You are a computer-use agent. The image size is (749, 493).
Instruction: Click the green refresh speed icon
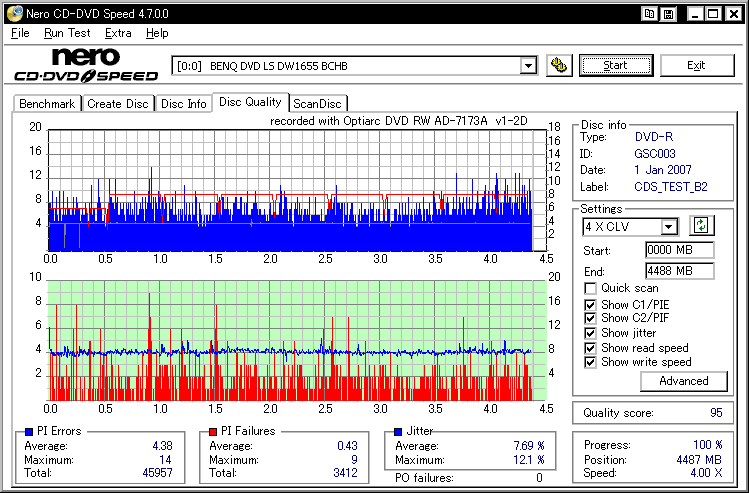point(701,225)
